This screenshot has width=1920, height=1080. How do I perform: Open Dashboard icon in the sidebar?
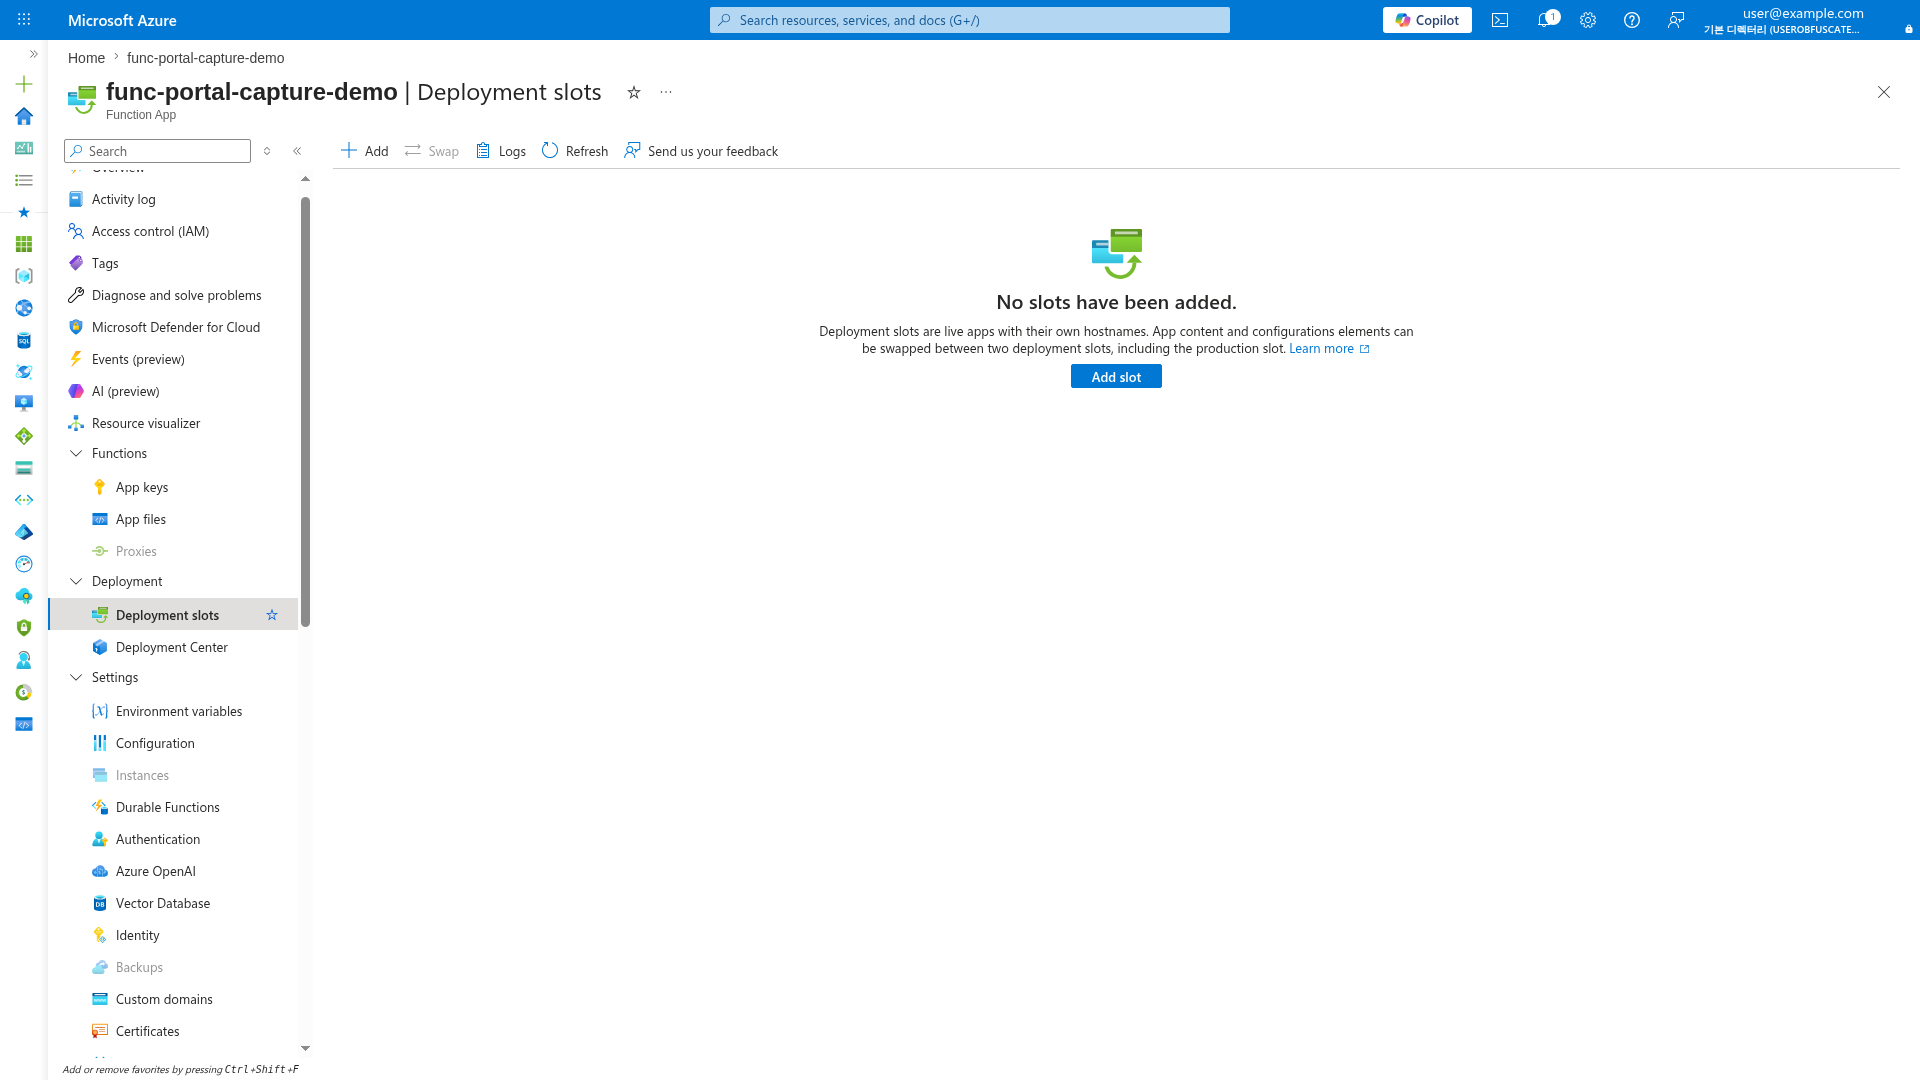pos(24,148)
